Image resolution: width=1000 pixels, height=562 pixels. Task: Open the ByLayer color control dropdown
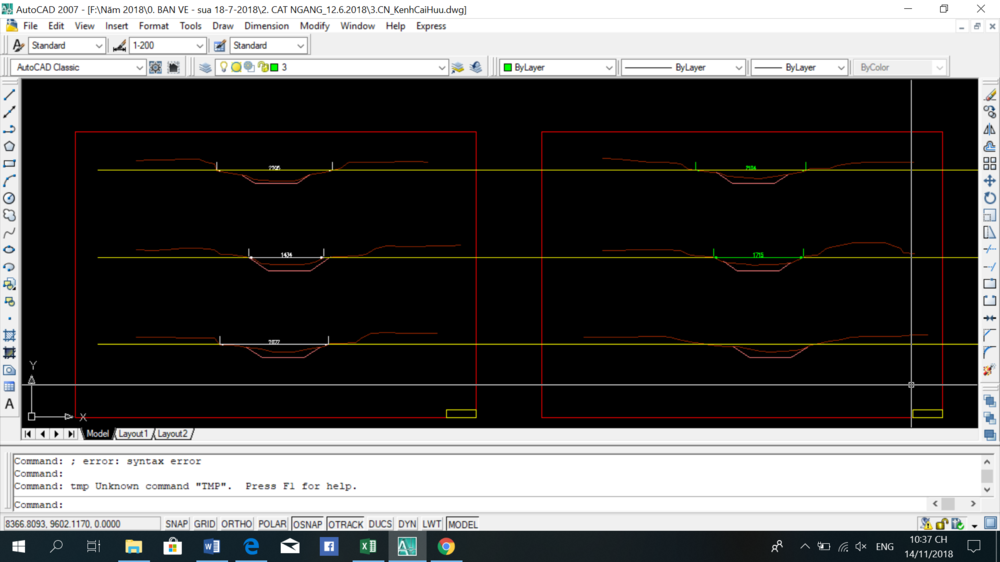coord(609,68)
